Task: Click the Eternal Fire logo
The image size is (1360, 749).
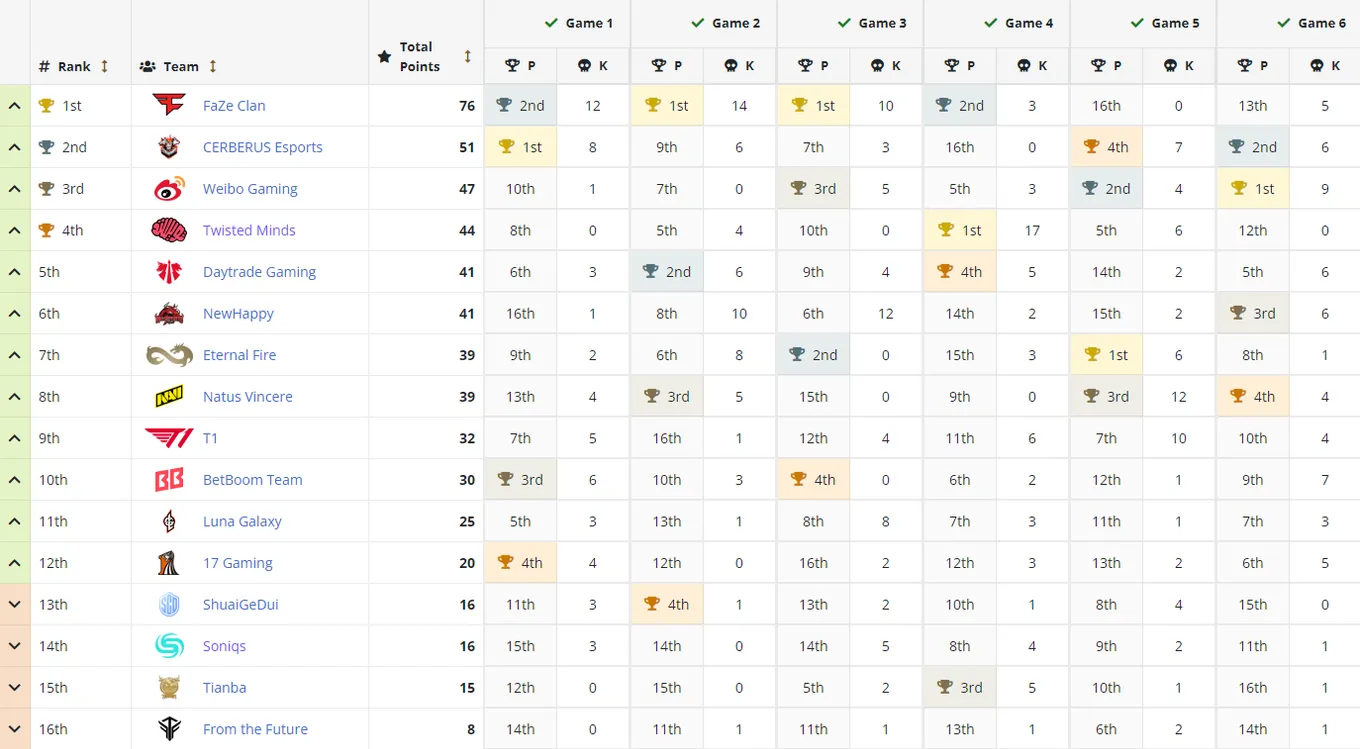Action: (x=169, y=355)
